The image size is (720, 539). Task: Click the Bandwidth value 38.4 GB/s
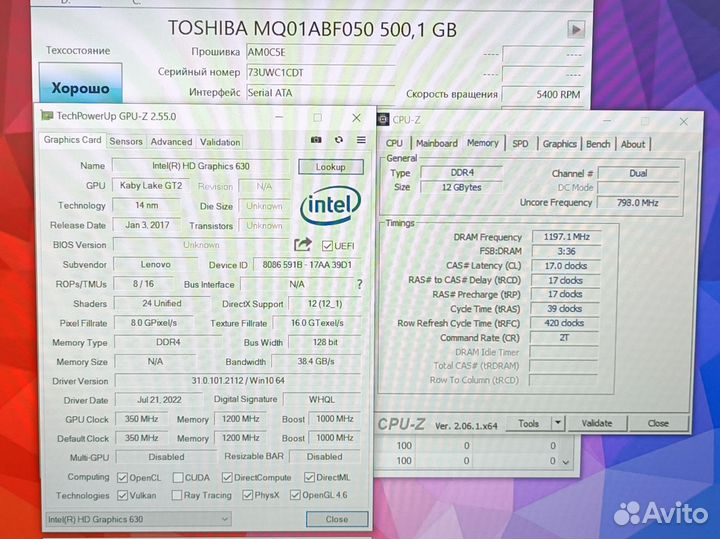click(316, 361)
